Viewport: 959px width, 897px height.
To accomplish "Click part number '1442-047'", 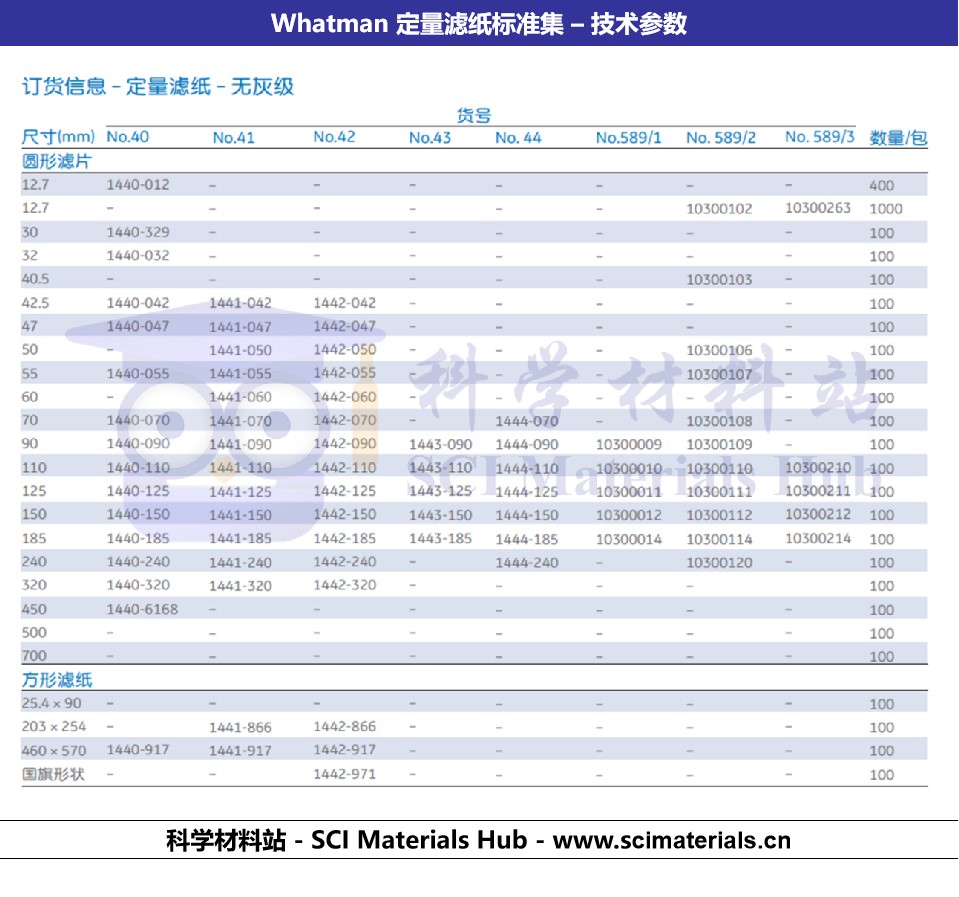I will 345,327.
